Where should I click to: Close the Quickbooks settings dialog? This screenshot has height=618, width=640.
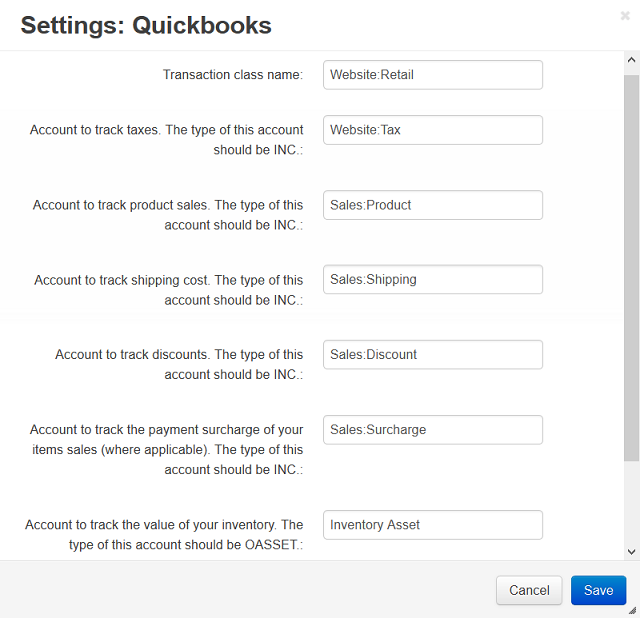[625, 16]
